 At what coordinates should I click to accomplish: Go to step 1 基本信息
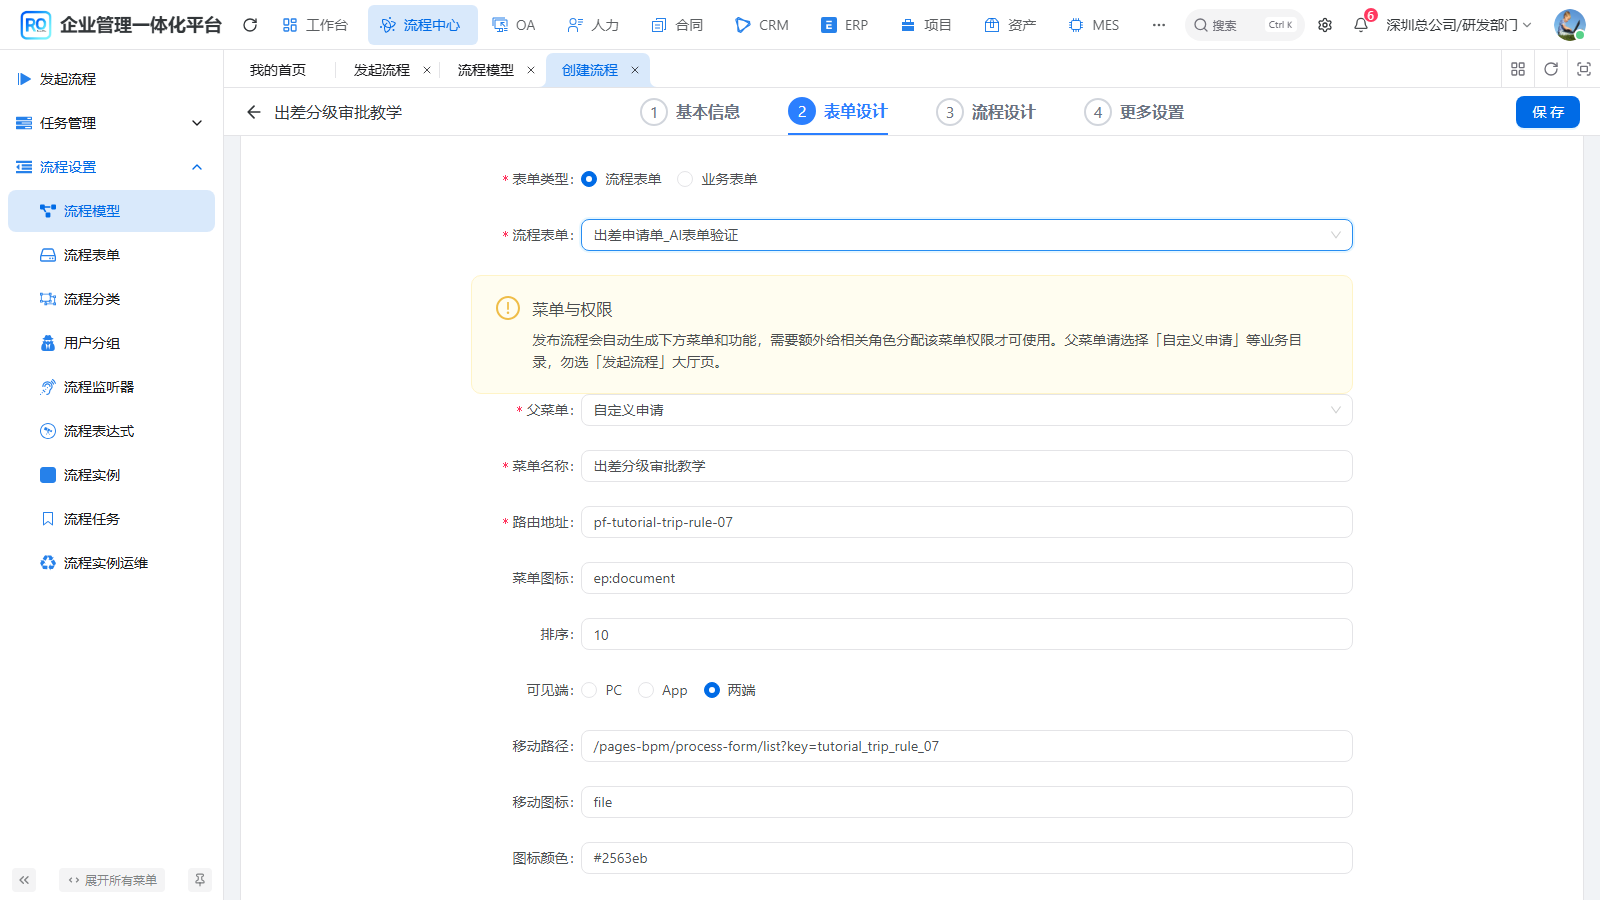tap(691, 112)
